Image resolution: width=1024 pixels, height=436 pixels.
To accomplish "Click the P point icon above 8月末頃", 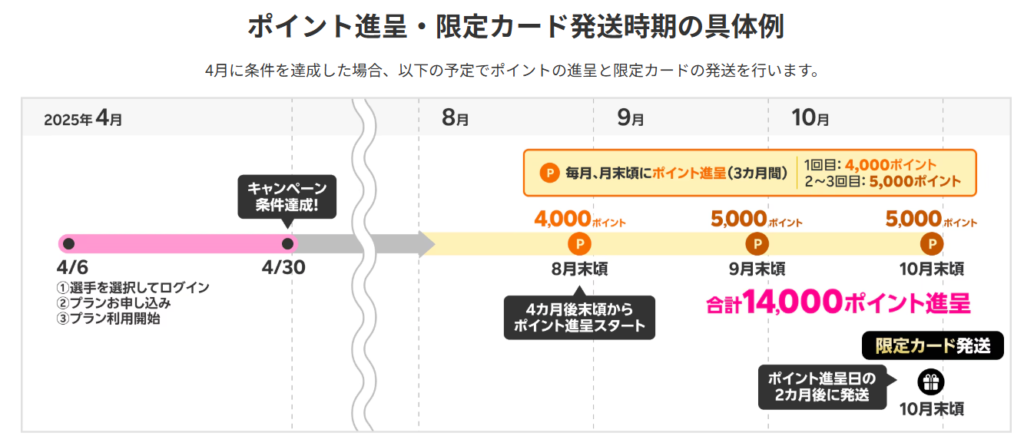I will 579,244.
